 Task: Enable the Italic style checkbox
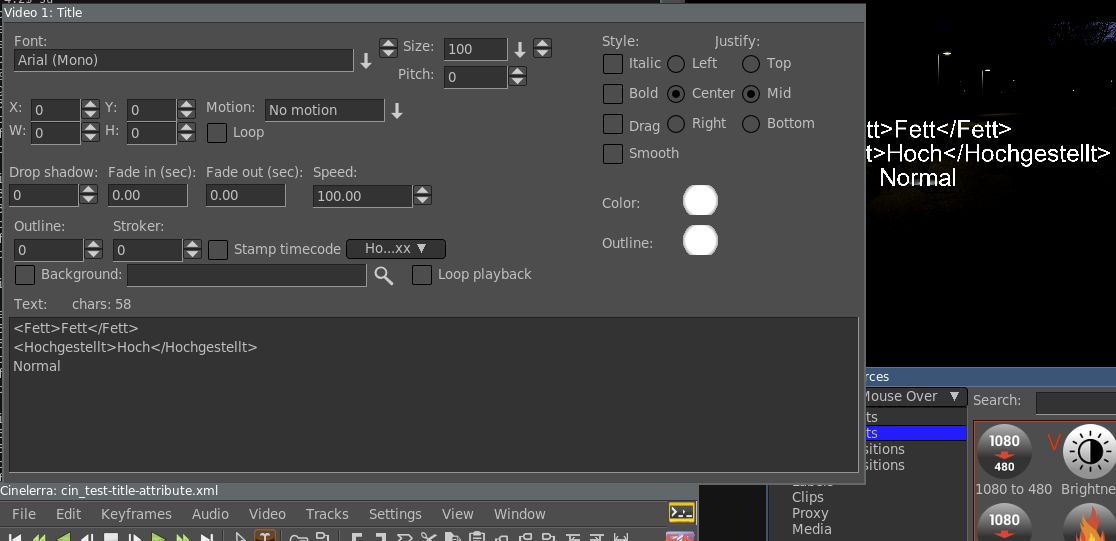pyautogui.click(x=613, y=64)
